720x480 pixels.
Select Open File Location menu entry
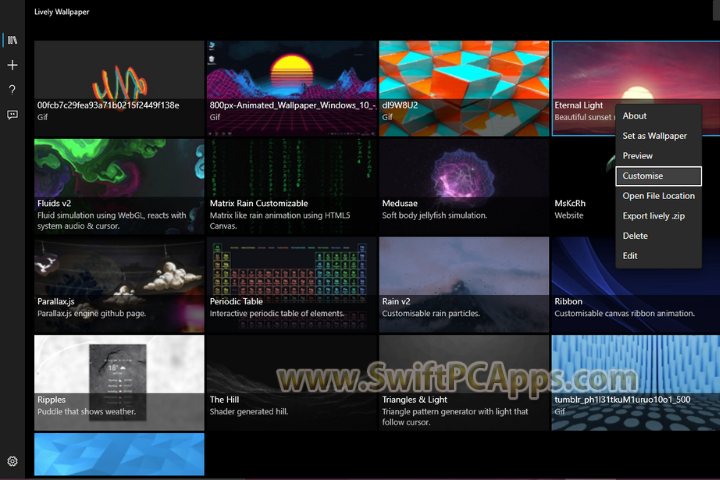658,196
